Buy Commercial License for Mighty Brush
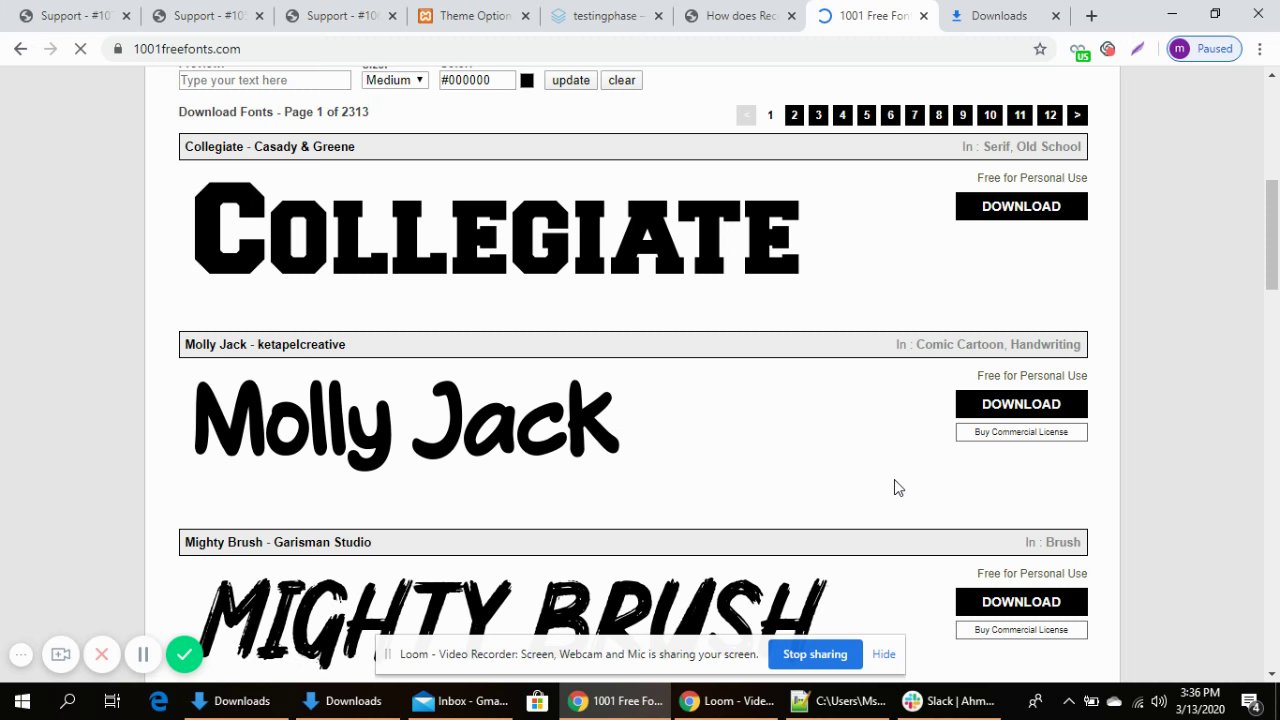 point(1021,630)
